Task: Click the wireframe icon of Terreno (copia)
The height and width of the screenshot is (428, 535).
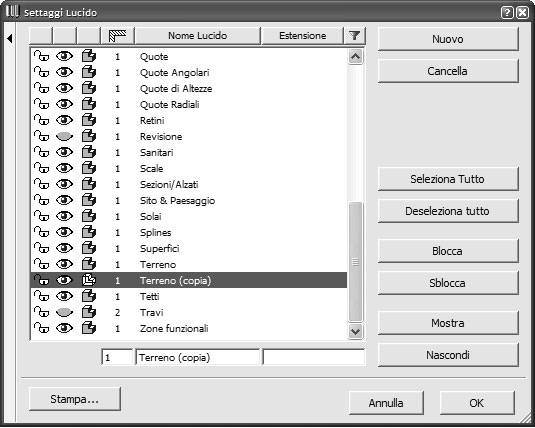Action: [x=89, y=280]
